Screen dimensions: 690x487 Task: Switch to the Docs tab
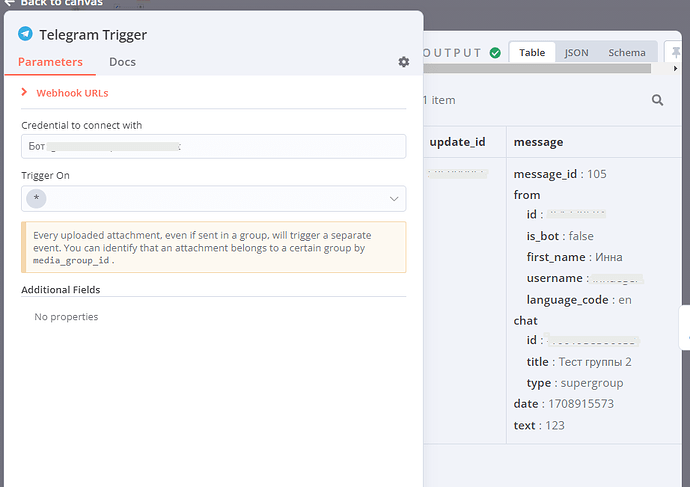122,62
